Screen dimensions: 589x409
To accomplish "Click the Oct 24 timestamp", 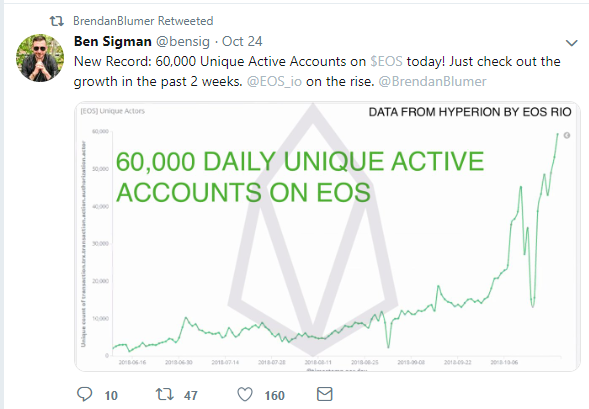I will click(242, 41).
